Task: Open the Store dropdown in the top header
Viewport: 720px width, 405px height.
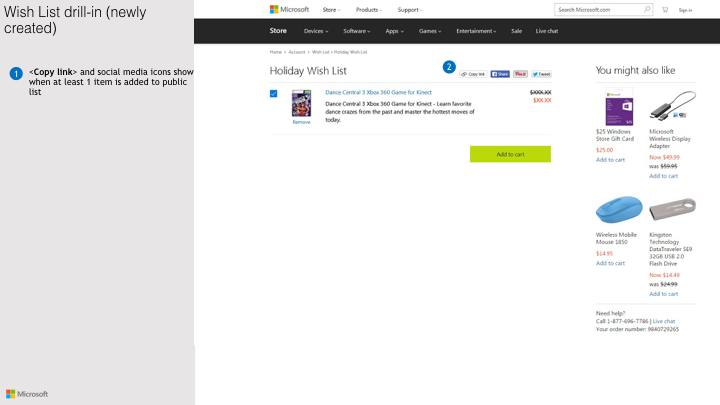Action: point(331,10)
